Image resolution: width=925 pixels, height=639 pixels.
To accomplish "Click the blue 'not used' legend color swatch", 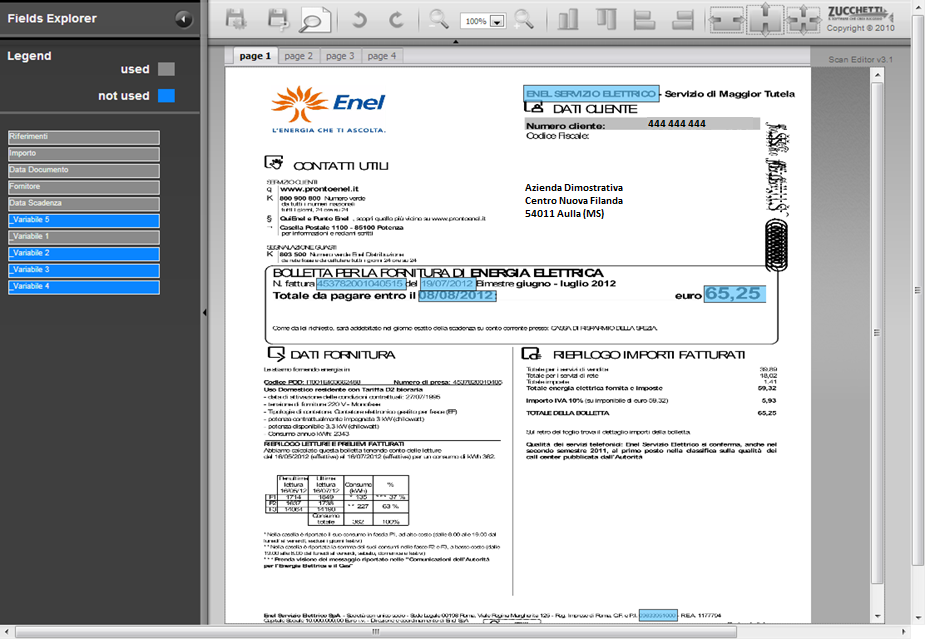I will click(x=166, y=96).
